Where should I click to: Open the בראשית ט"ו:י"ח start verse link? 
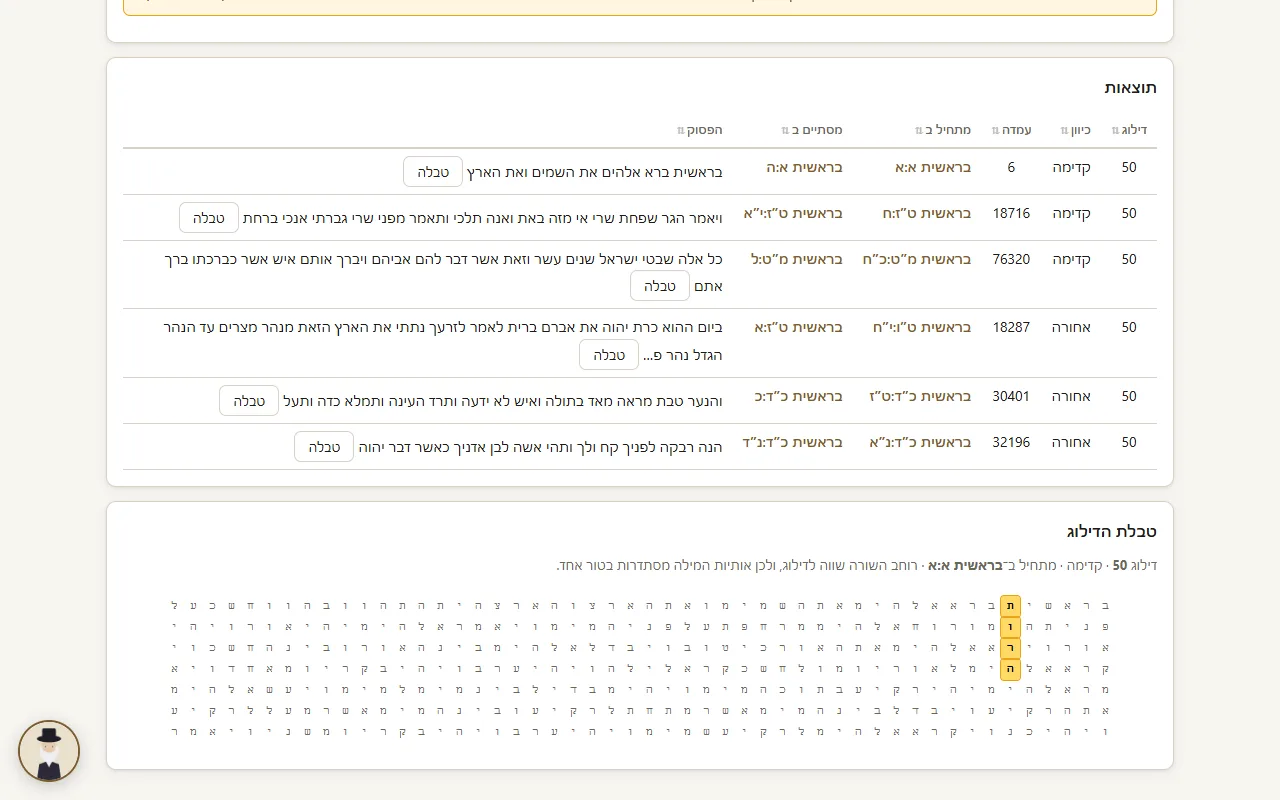[x=922, y=328]
